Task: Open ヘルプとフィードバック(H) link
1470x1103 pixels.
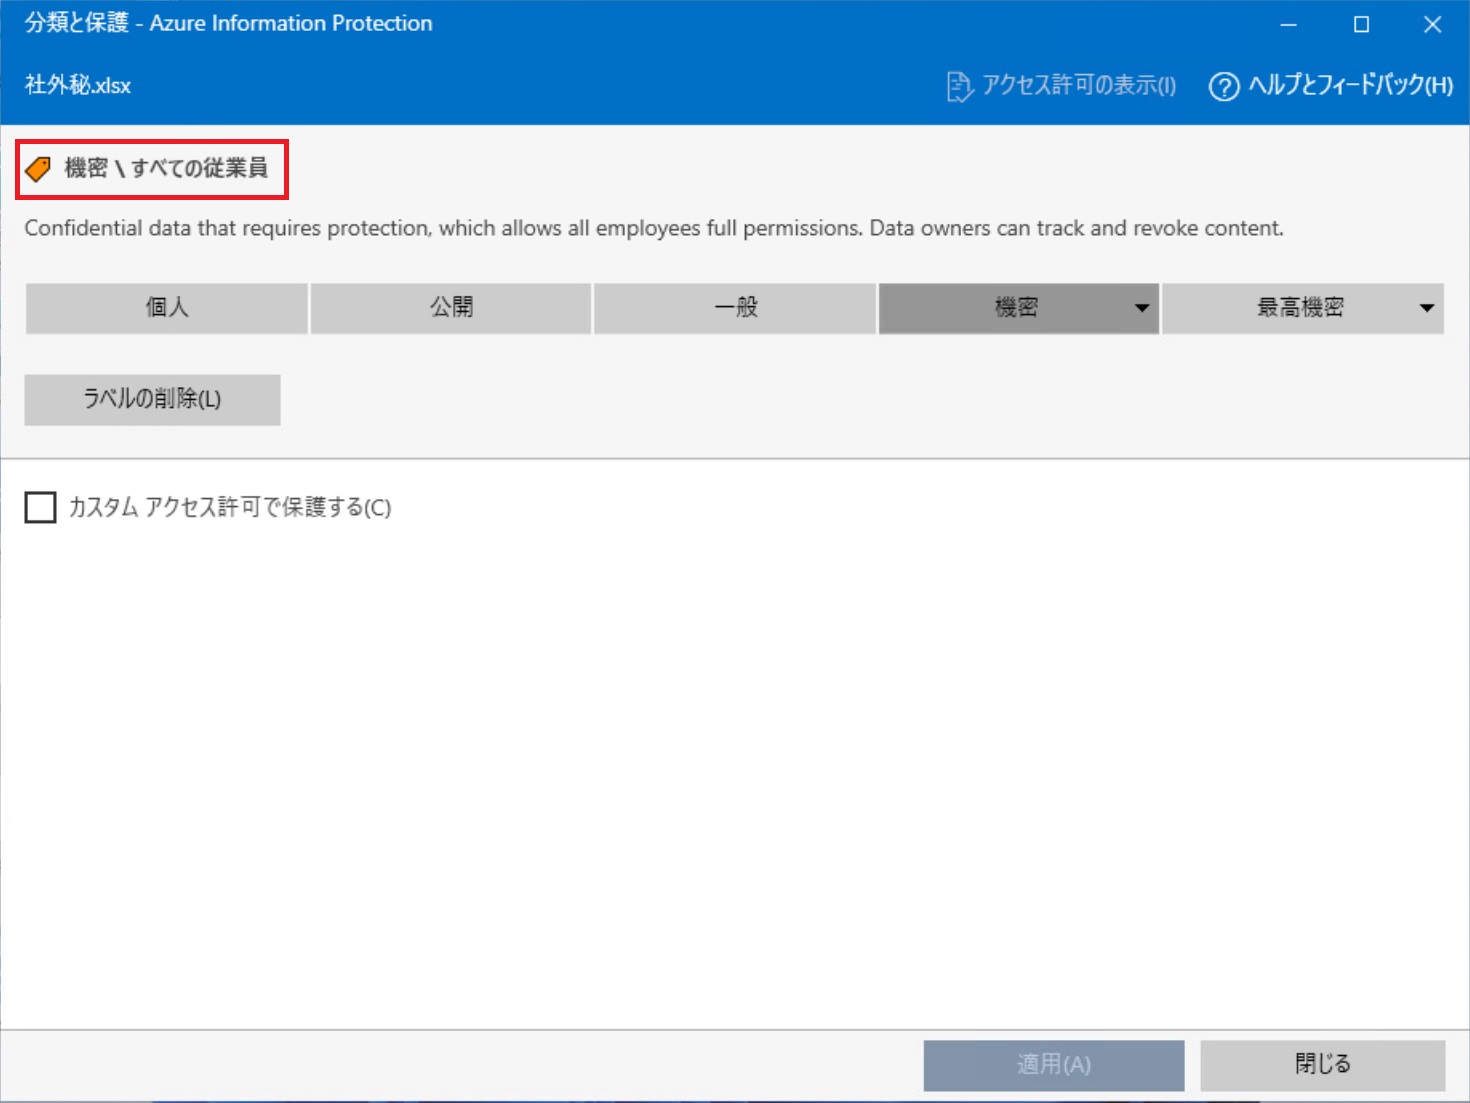Action: click(1350, 86)
